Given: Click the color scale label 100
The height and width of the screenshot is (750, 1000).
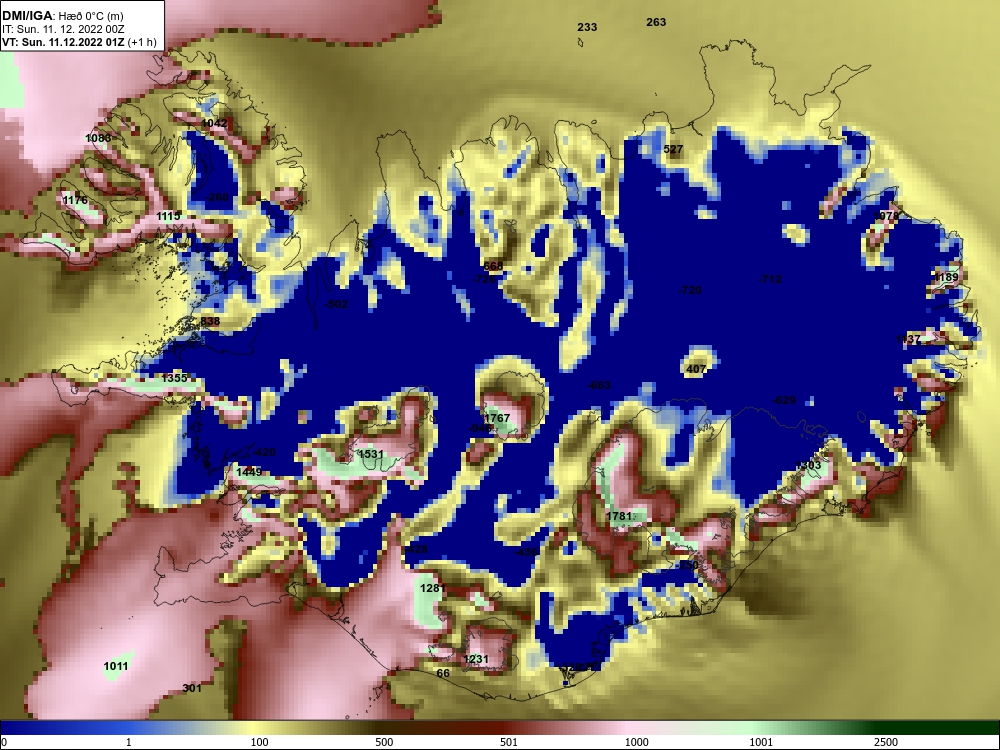Looking at the screenshot, I should pyautogui.click(x=259, y=742).
